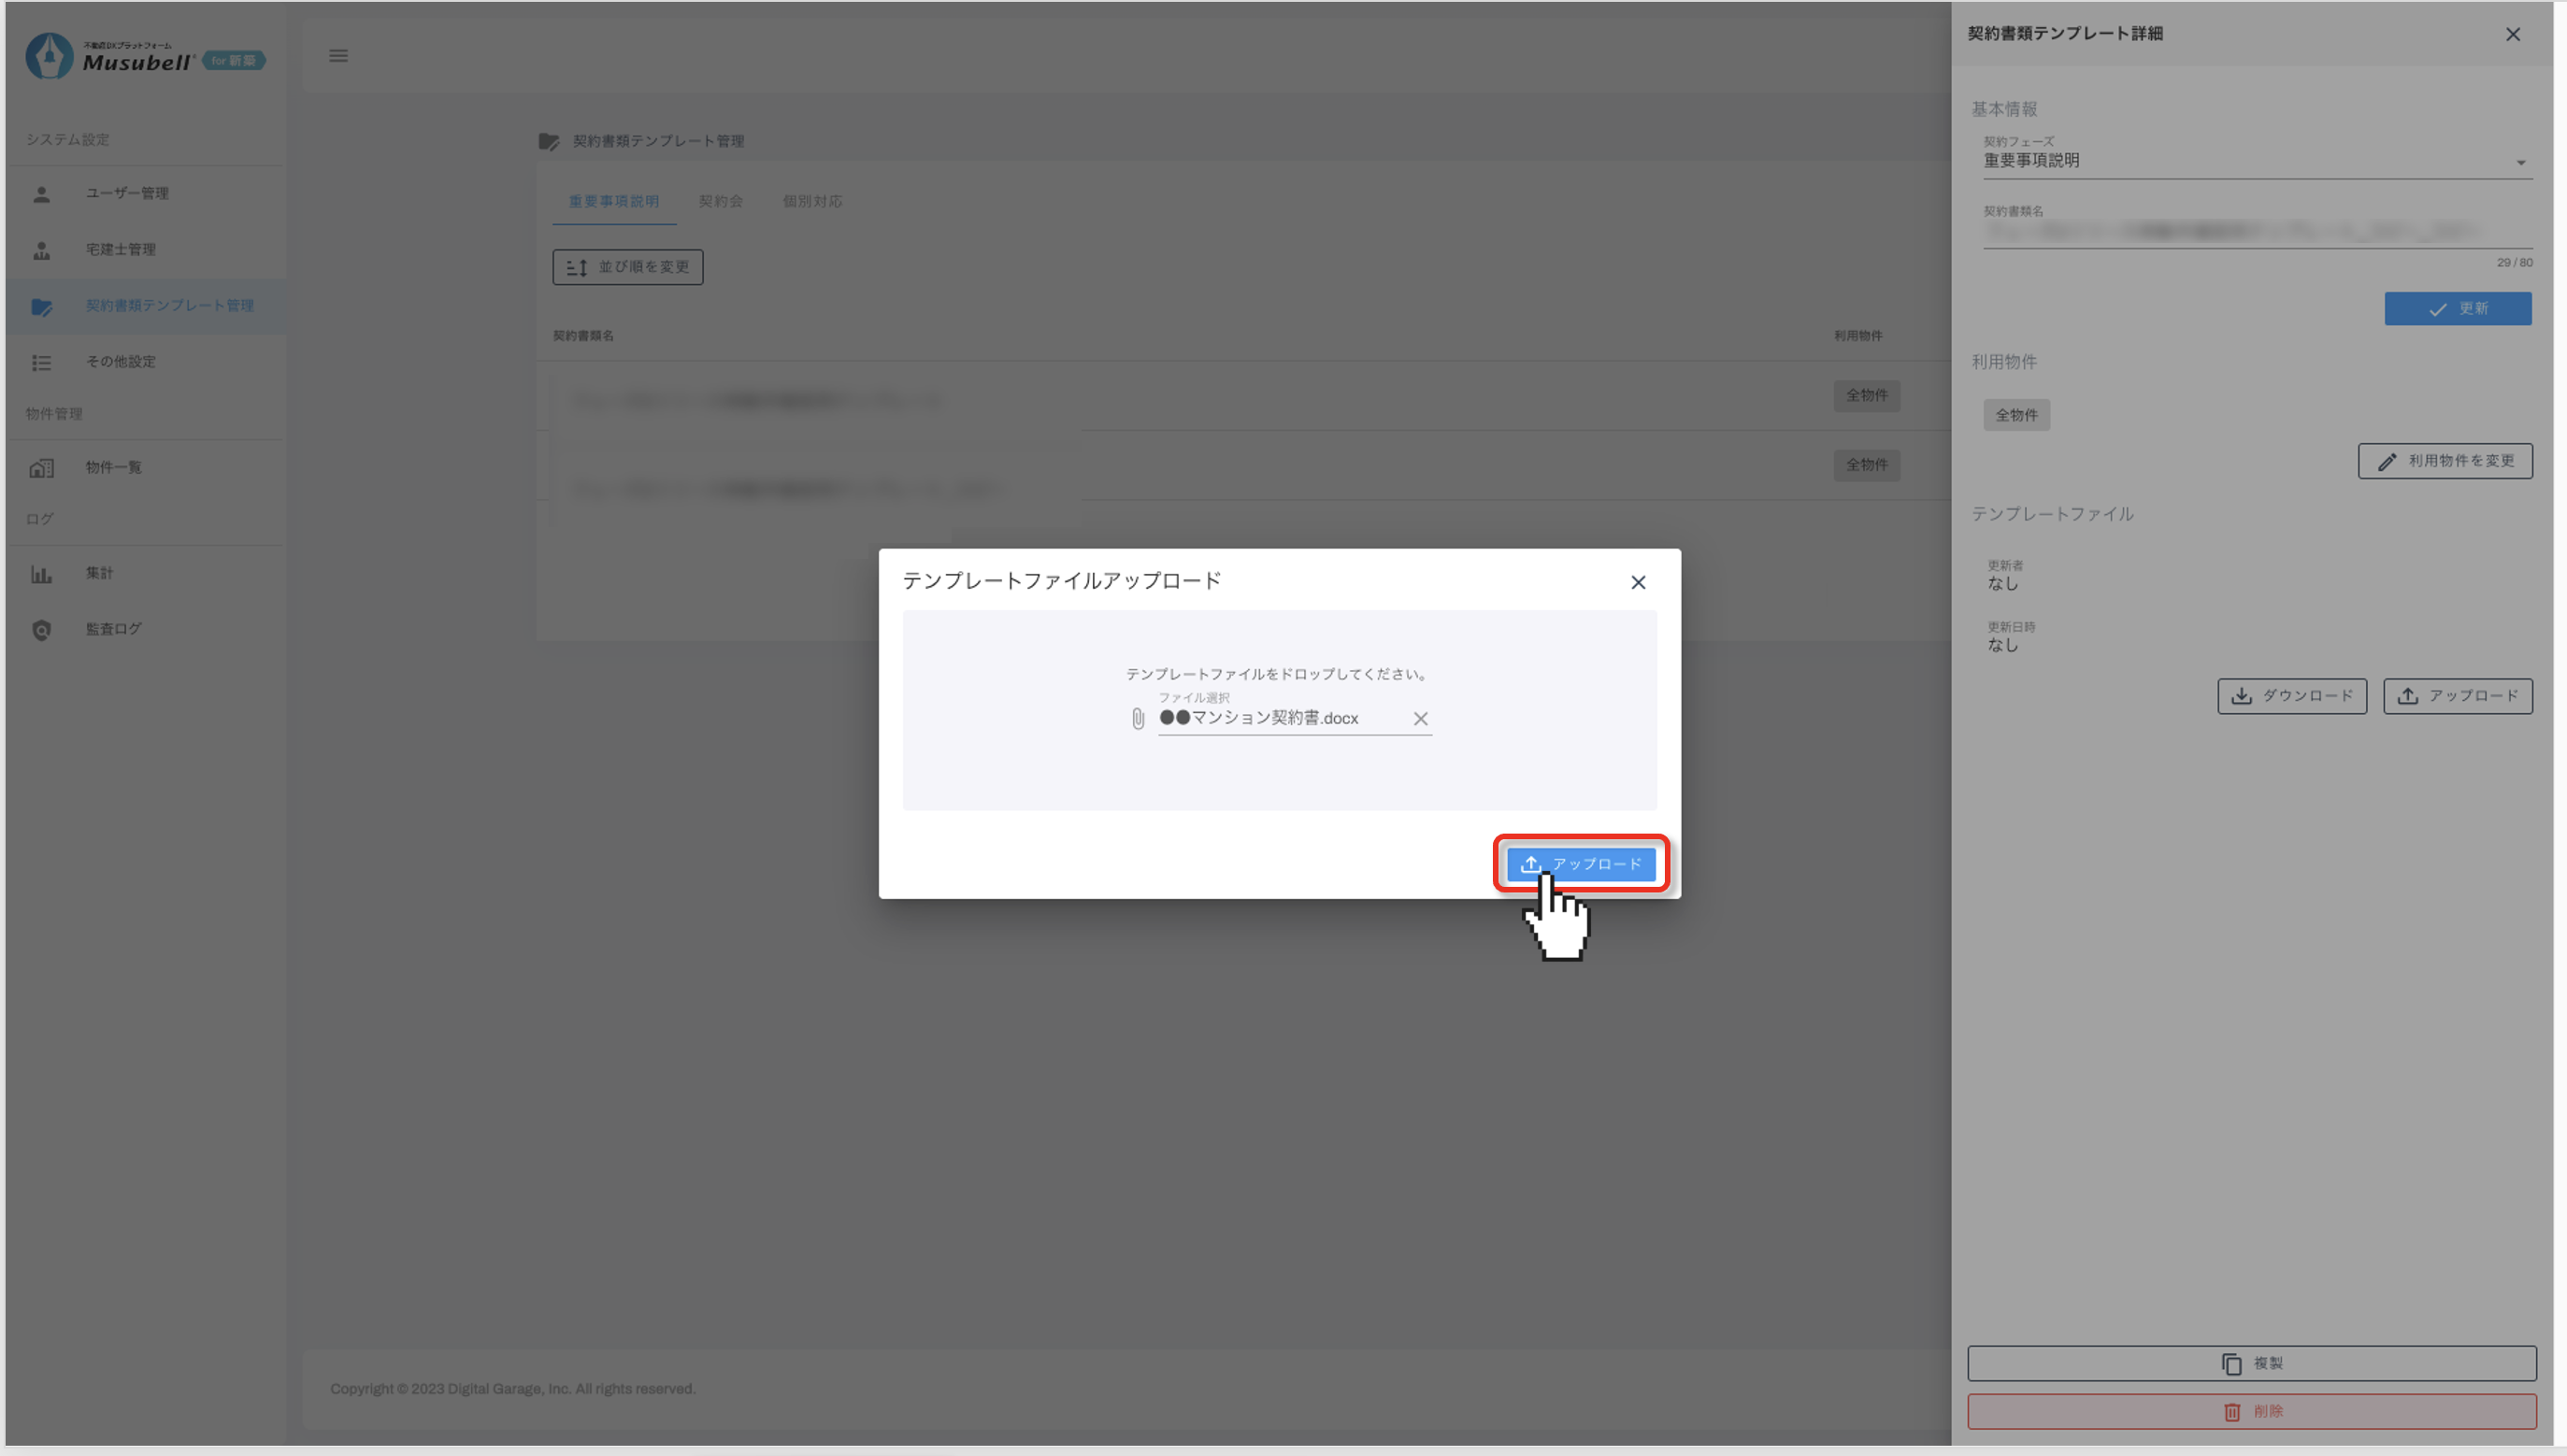Click the paperclip file attach icon
Screen dimensions: 2567x1456
point(1138,719)
